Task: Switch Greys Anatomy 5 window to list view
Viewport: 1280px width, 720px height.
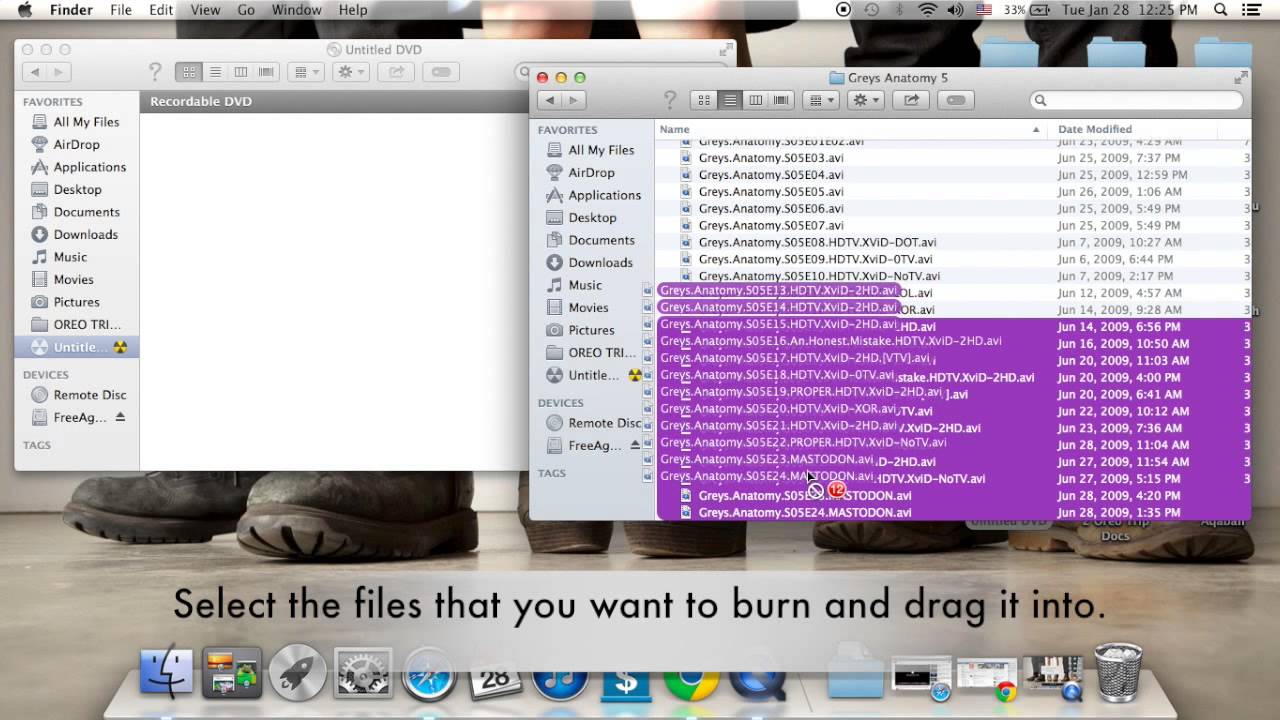Action: point(730,100)
